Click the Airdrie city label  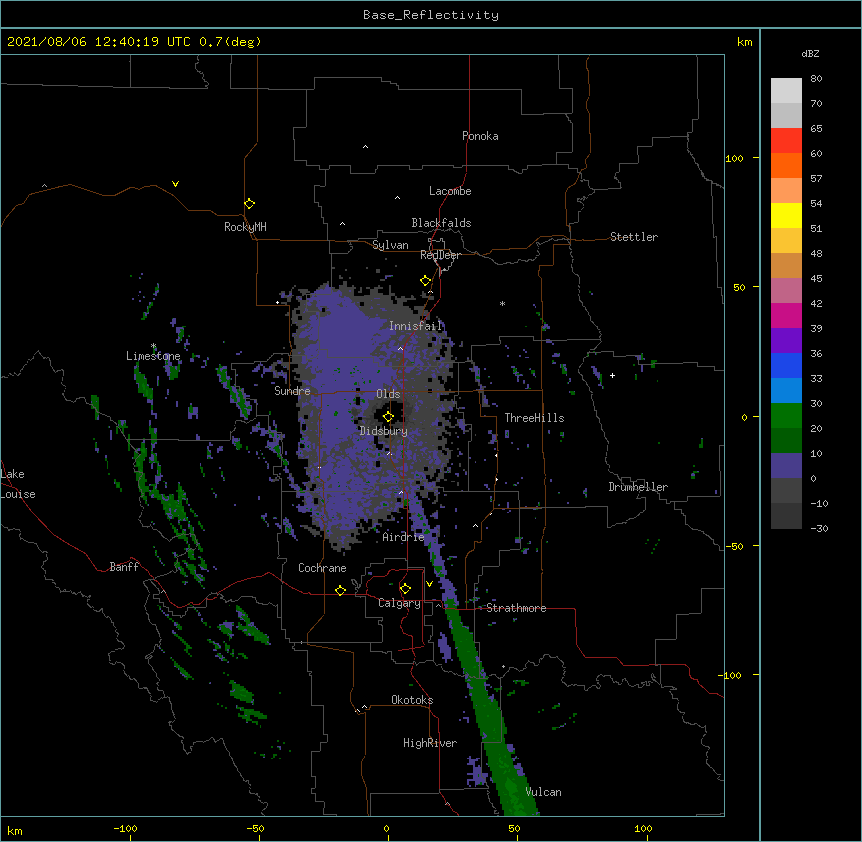[x=404, y=537]
